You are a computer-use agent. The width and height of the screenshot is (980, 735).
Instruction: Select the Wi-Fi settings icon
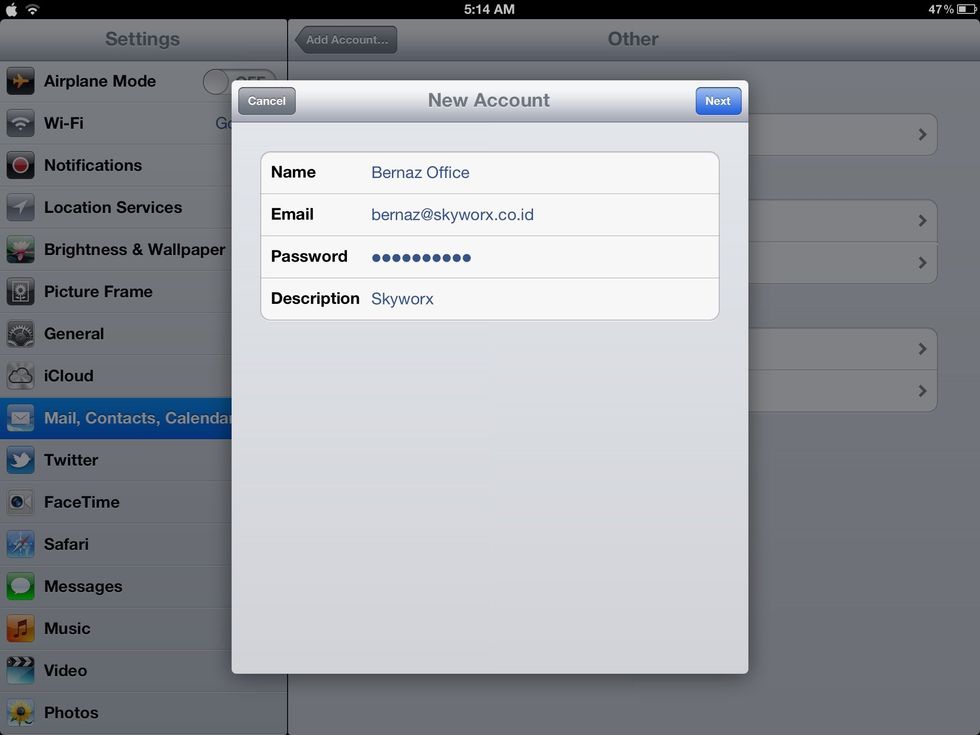tap(20, 123)
